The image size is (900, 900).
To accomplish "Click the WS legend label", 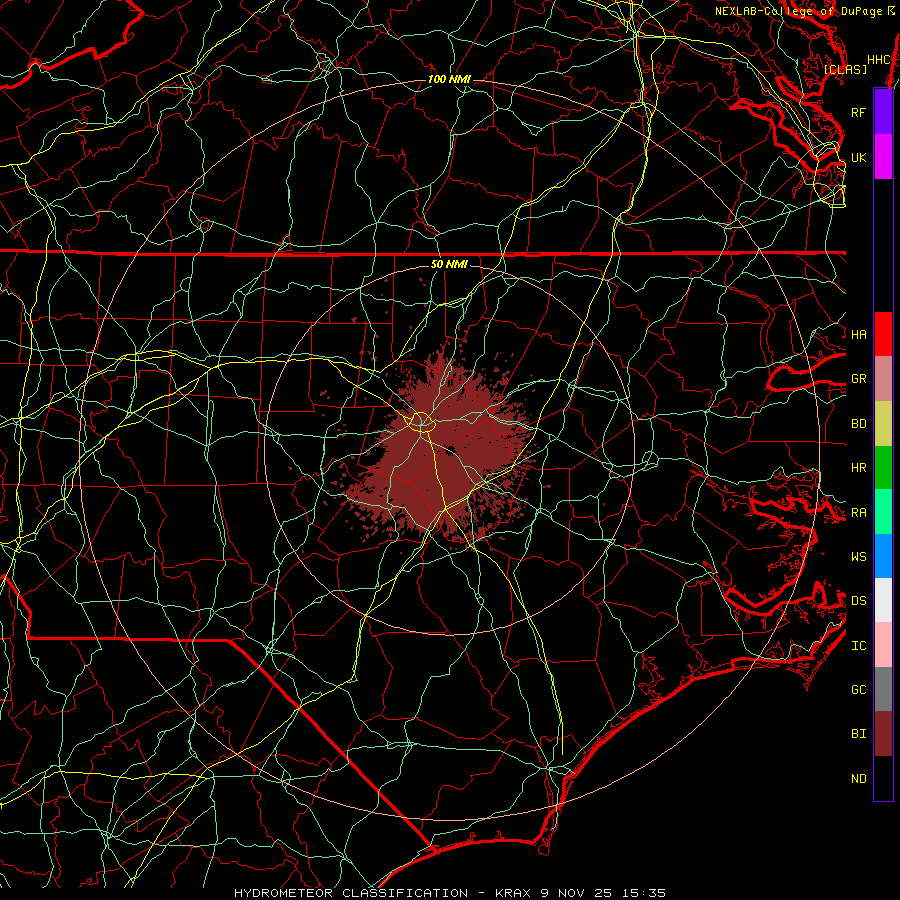I will click(x=858, y=556).
